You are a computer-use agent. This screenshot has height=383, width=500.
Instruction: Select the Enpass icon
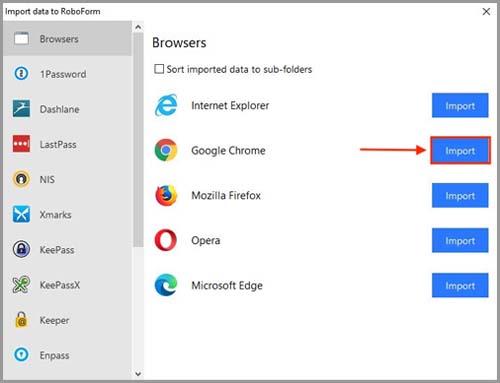pos(21,355)
